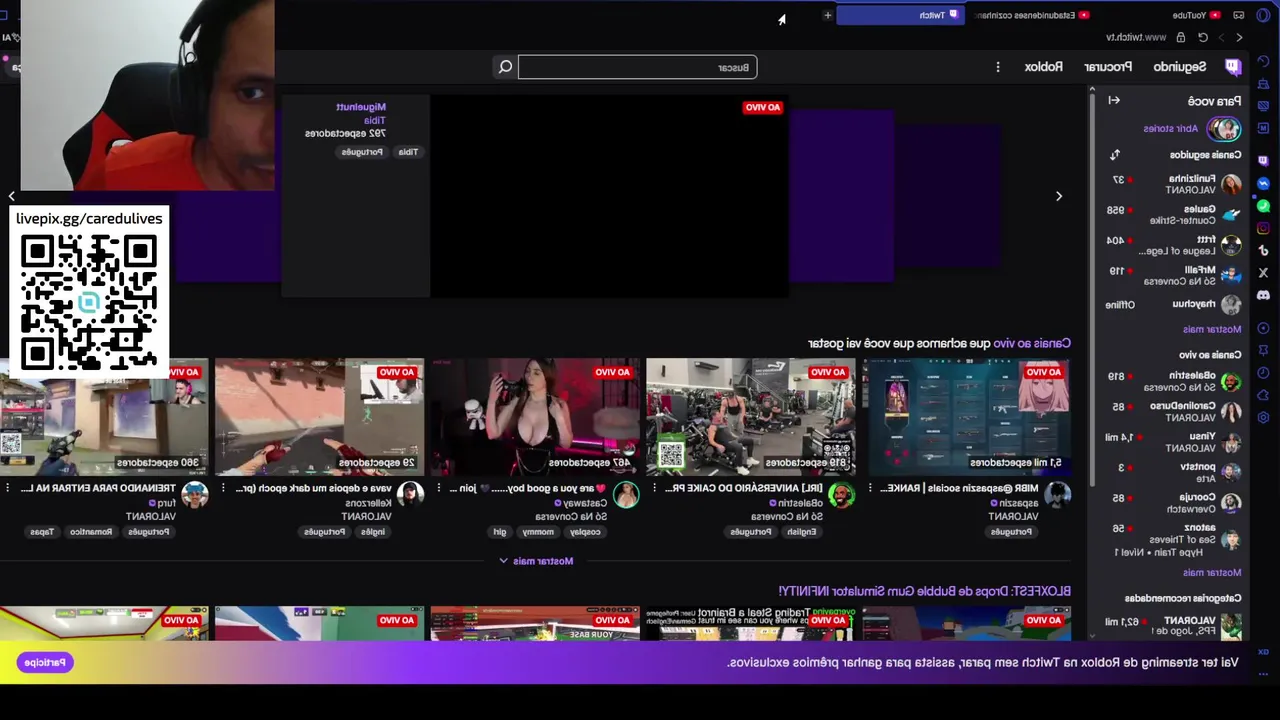The image size is (1280, 720).
Task: Open options dots on the Castaway stream card
Action: [x=439, y=488]
